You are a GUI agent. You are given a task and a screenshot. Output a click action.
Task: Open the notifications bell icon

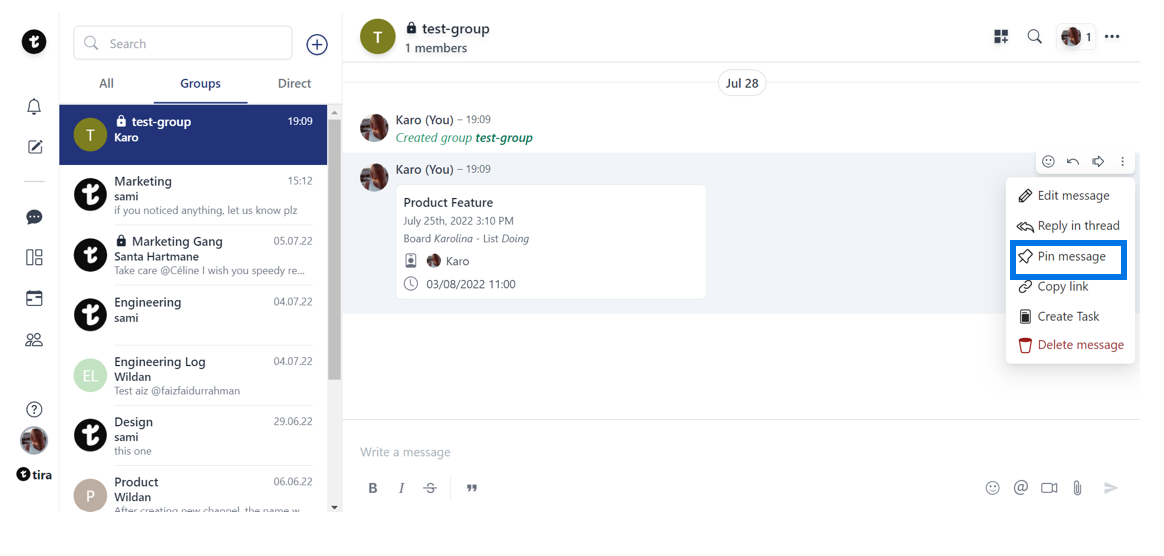point(34,107)
